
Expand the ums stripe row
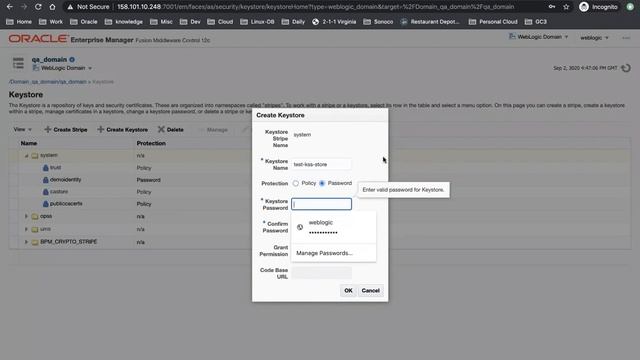(27, 229)
